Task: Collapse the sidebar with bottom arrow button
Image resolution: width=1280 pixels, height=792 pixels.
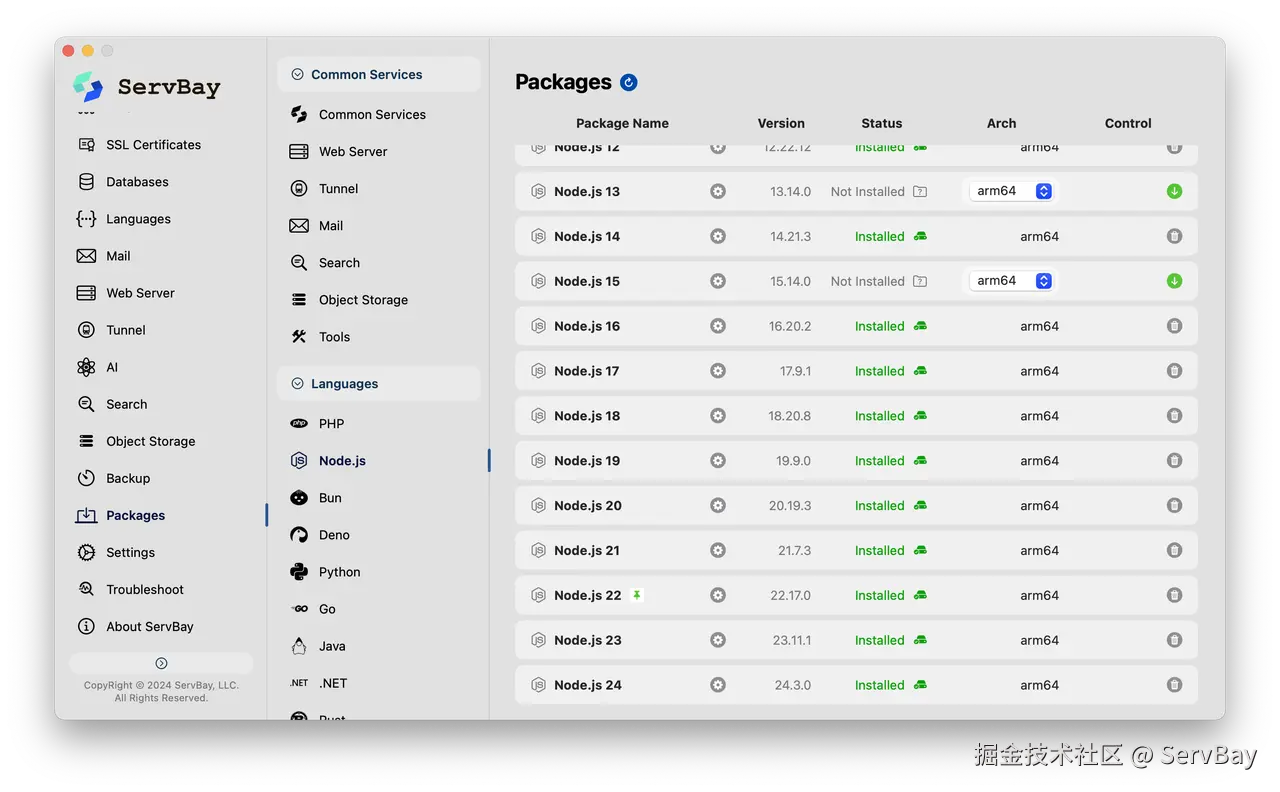Action: (x=161, y=664)
